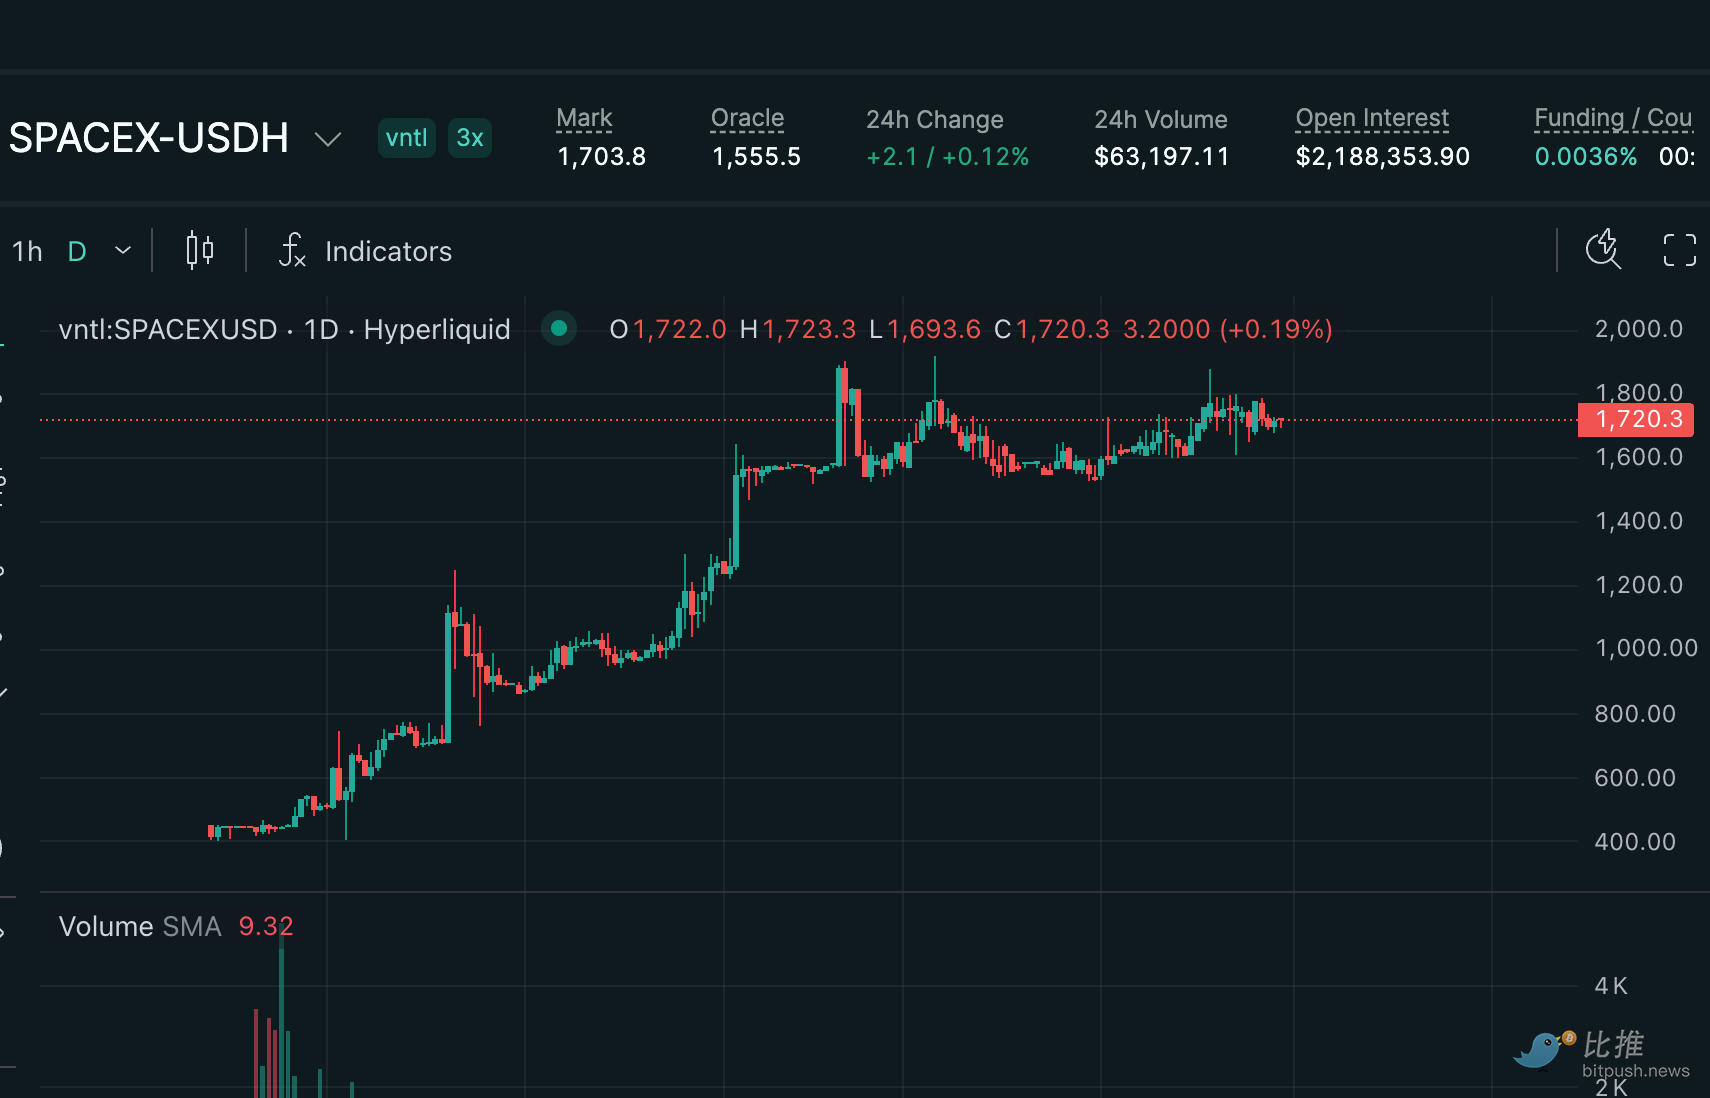This screenshot has height=1098, width=1710.
Task: Click the green market status dot
Action: tap(559, 328)
